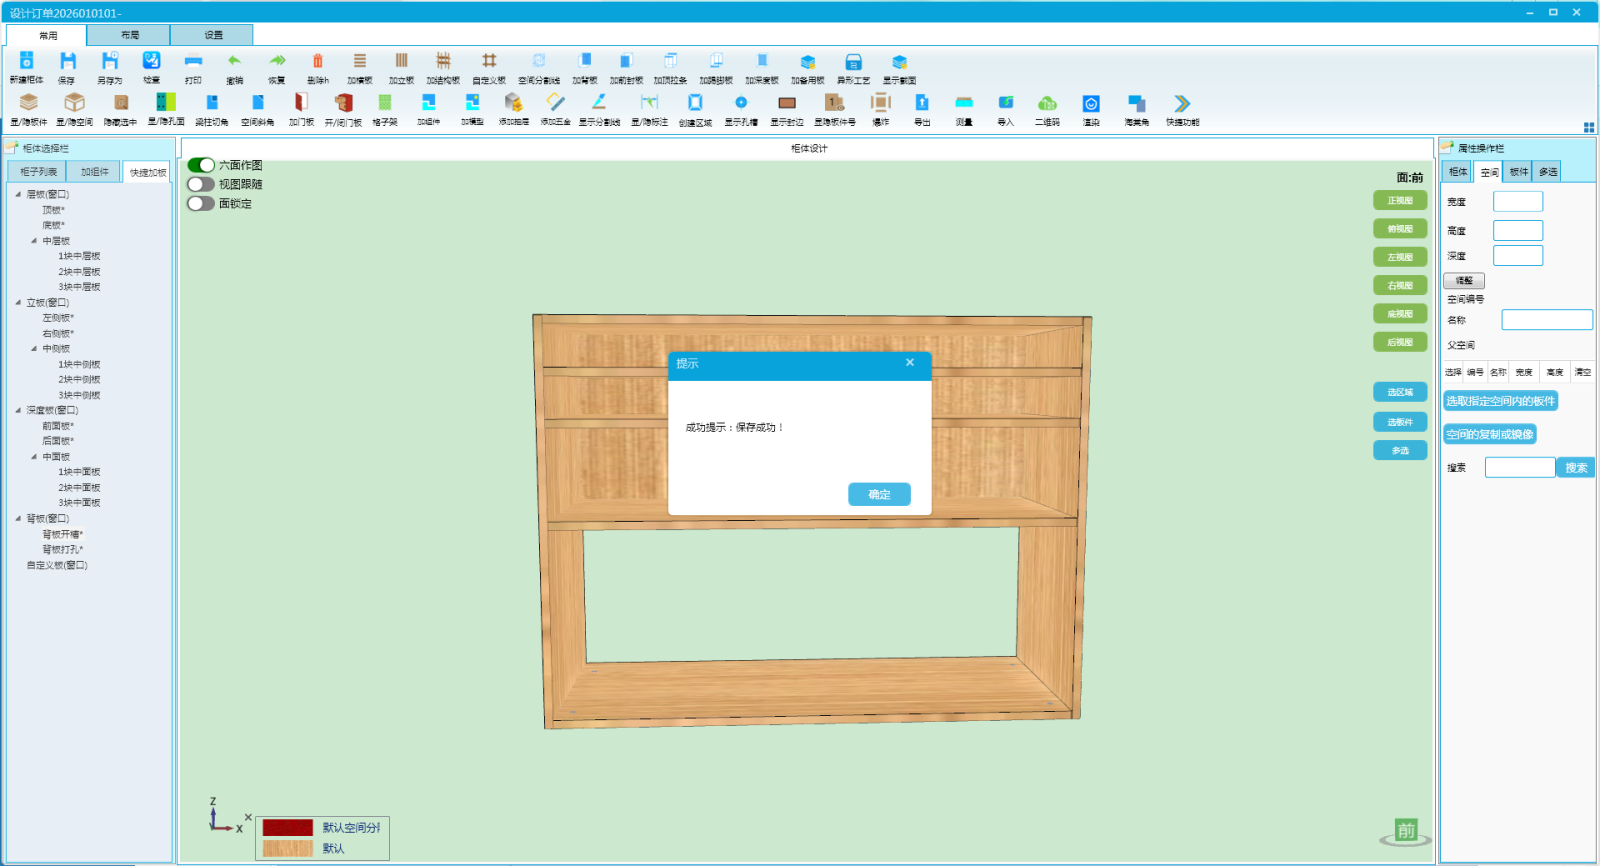1600x866 pixels.
Task: Open the 柜体 properties tab
Action: tap(1458, 172)
